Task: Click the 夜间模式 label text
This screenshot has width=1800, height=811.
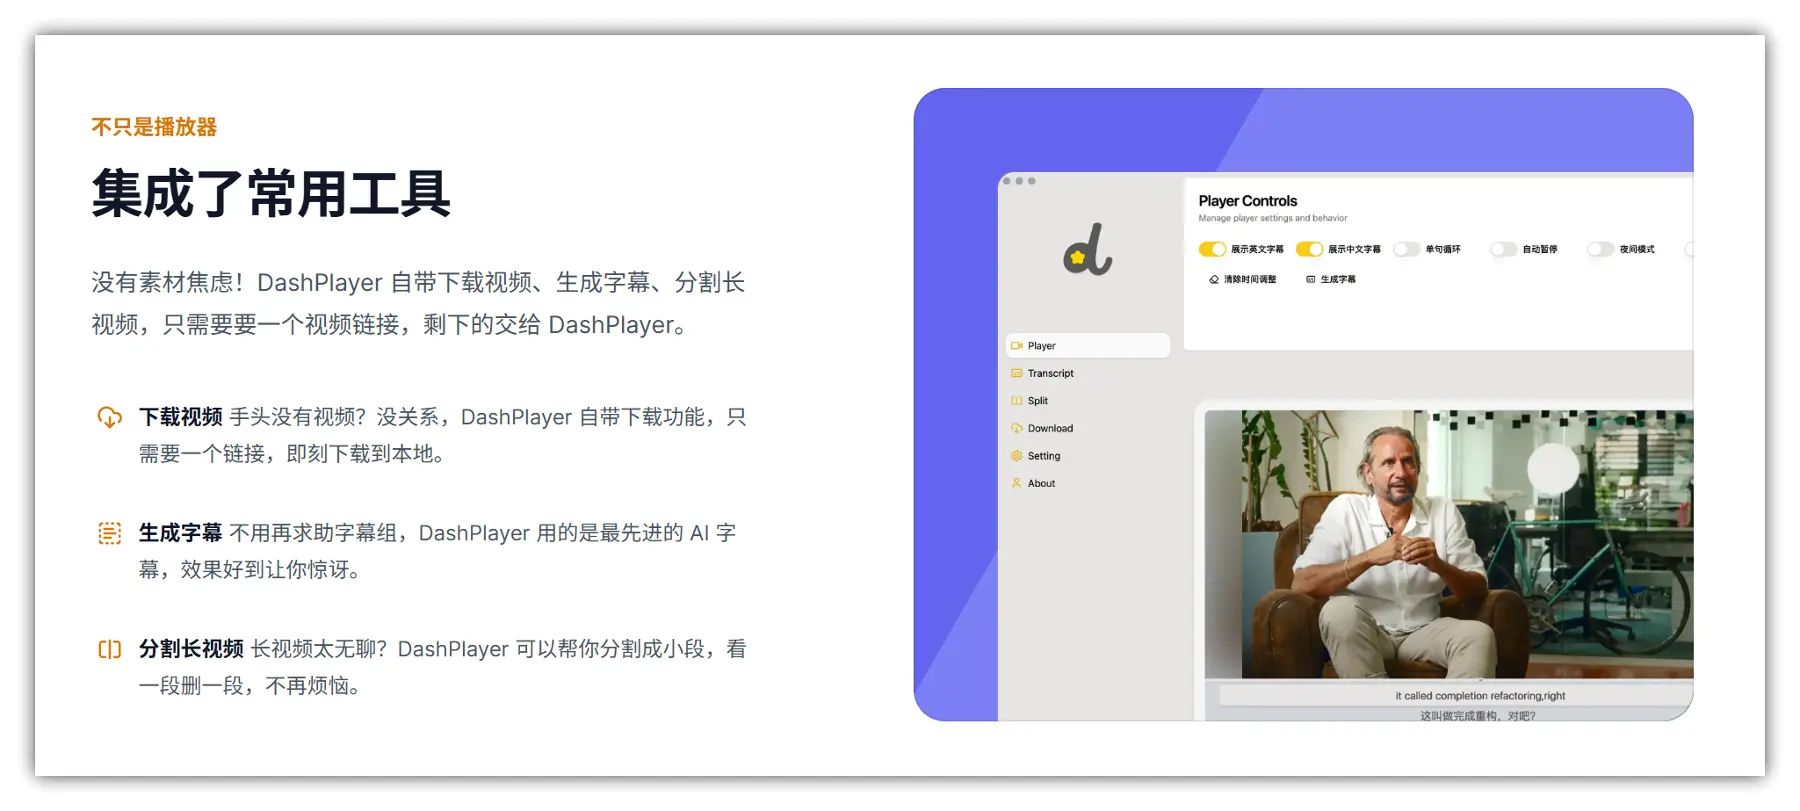Action: pos(1637,249)
